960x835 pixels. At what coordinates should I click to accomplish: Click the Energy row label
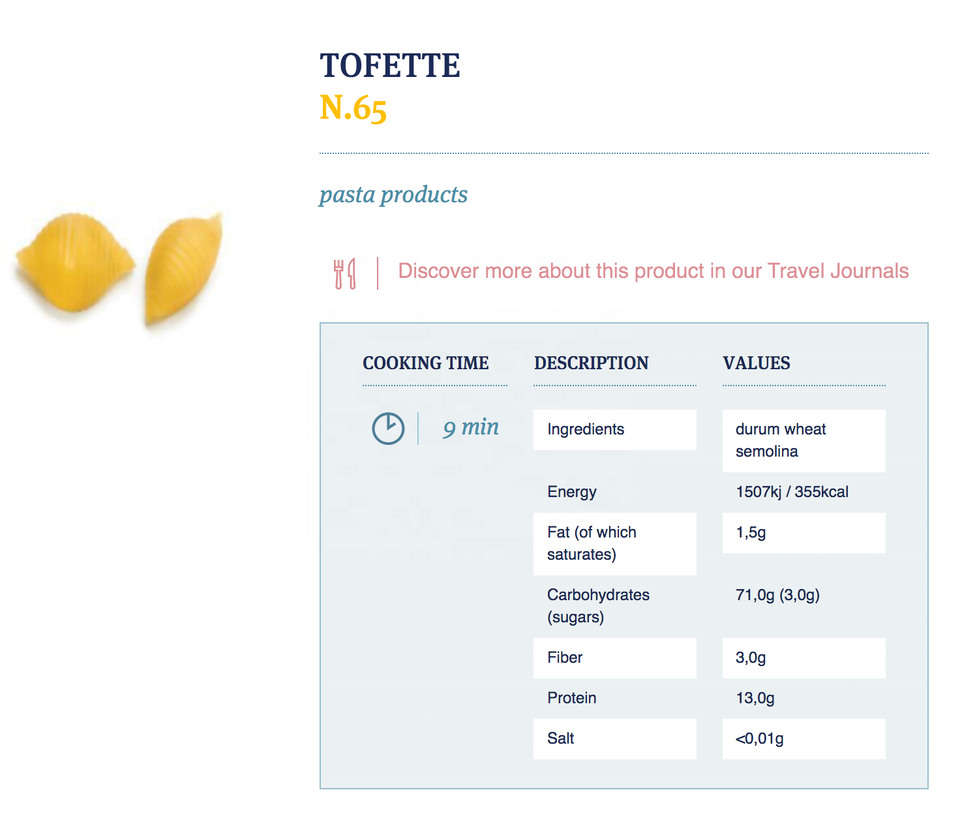tap(572, 492)
